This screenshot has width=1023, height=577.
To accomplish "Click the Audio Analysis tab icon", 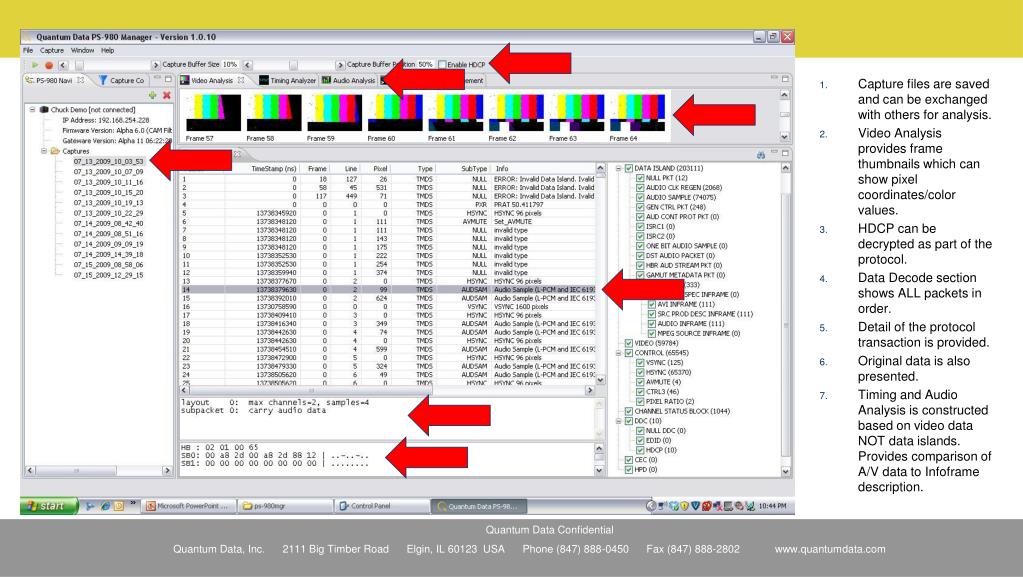I will point(326,80).
